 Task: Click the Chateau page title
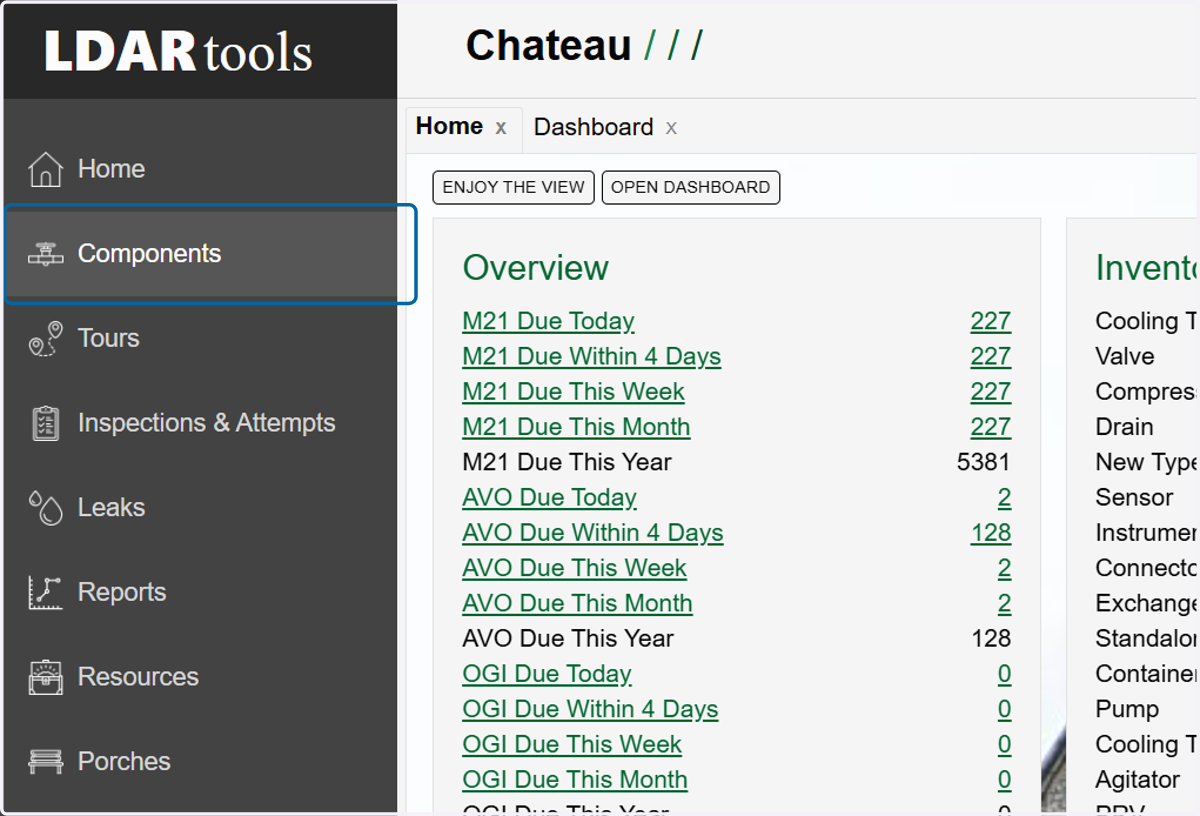click(x=548, y=45)
